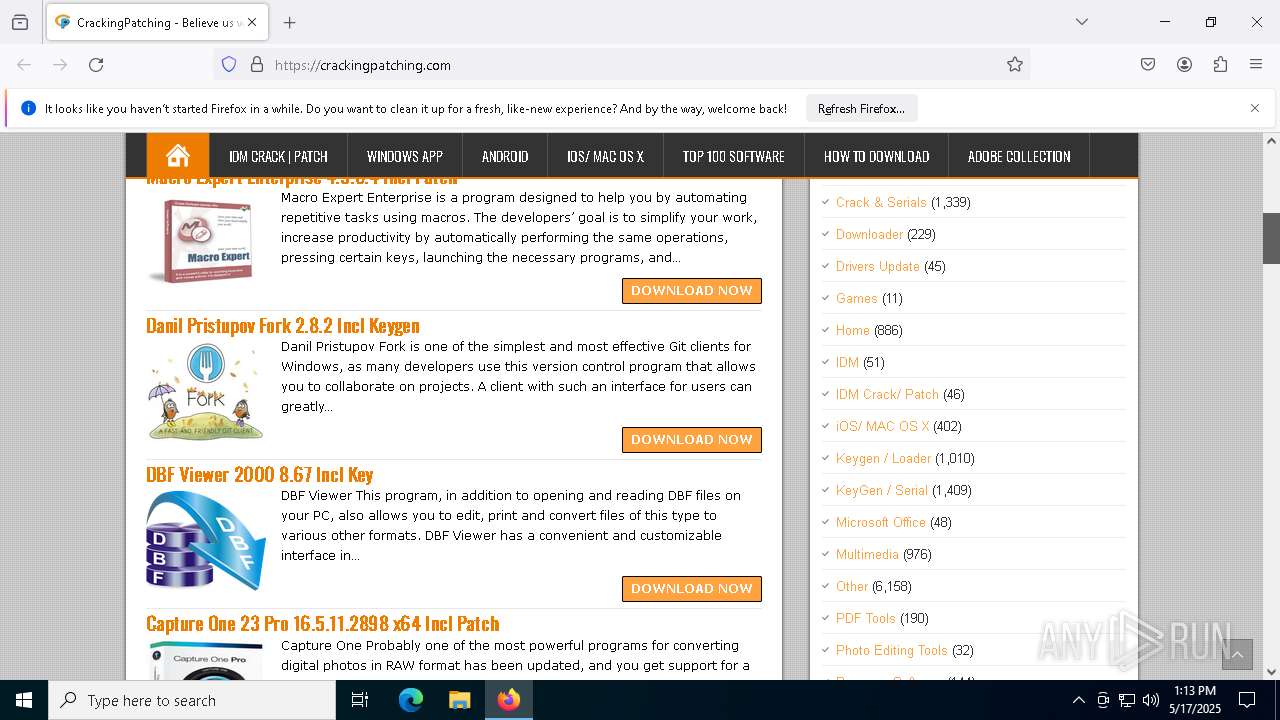Open the Home category link in sidebar
Screen dimensions: 1280x720
click(853, 330)
